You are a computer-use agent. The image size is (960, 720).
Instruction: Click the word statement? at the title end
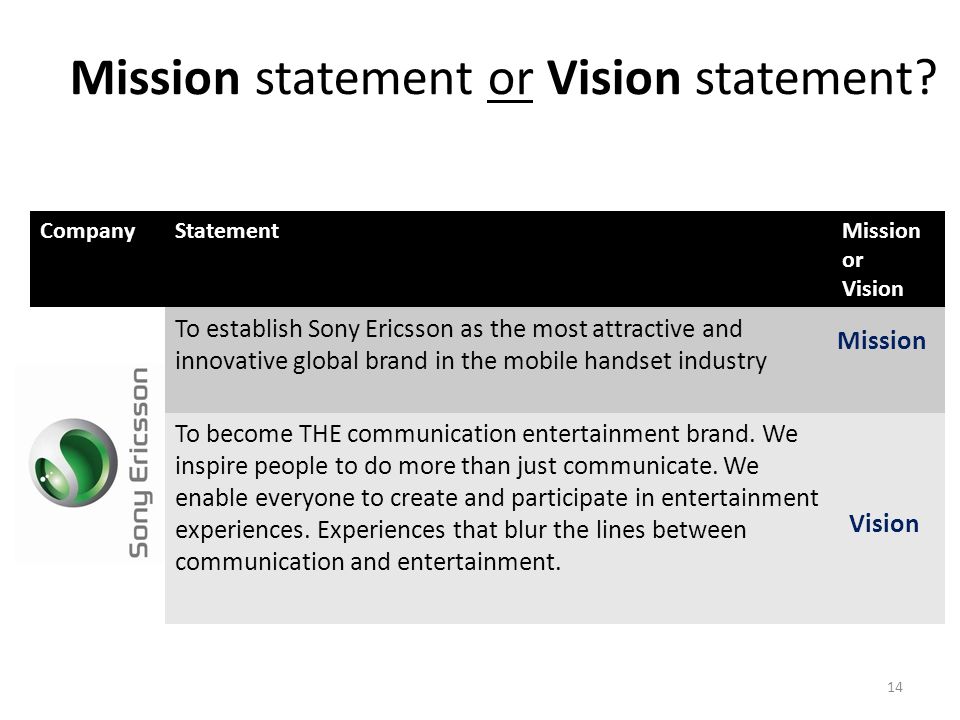[x=817, y=78]
